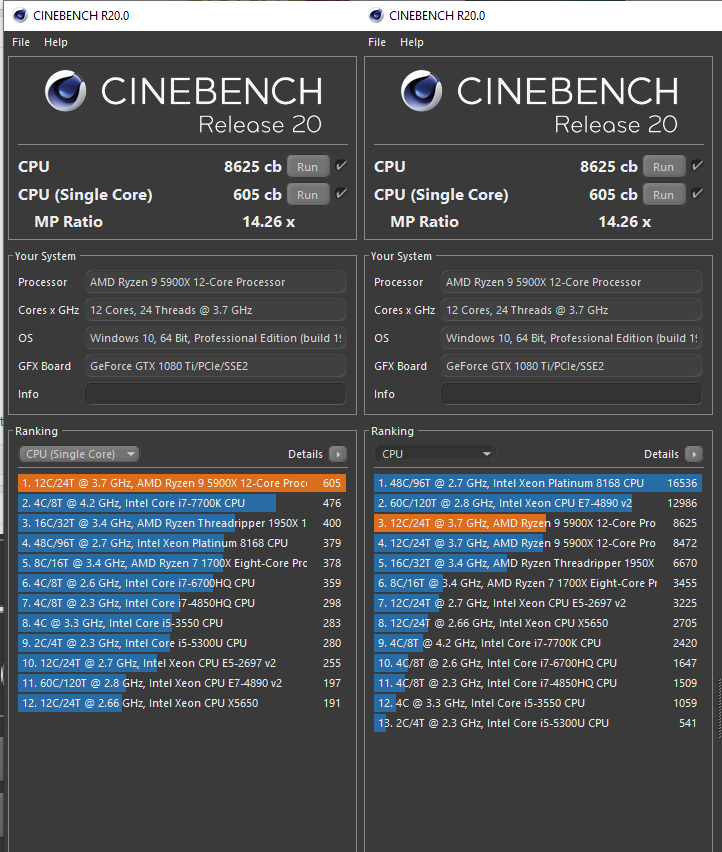Toggle the CPU (Single Core) checkbox in left window
This screenshot has height=852, width=722.
click(341, 193)
